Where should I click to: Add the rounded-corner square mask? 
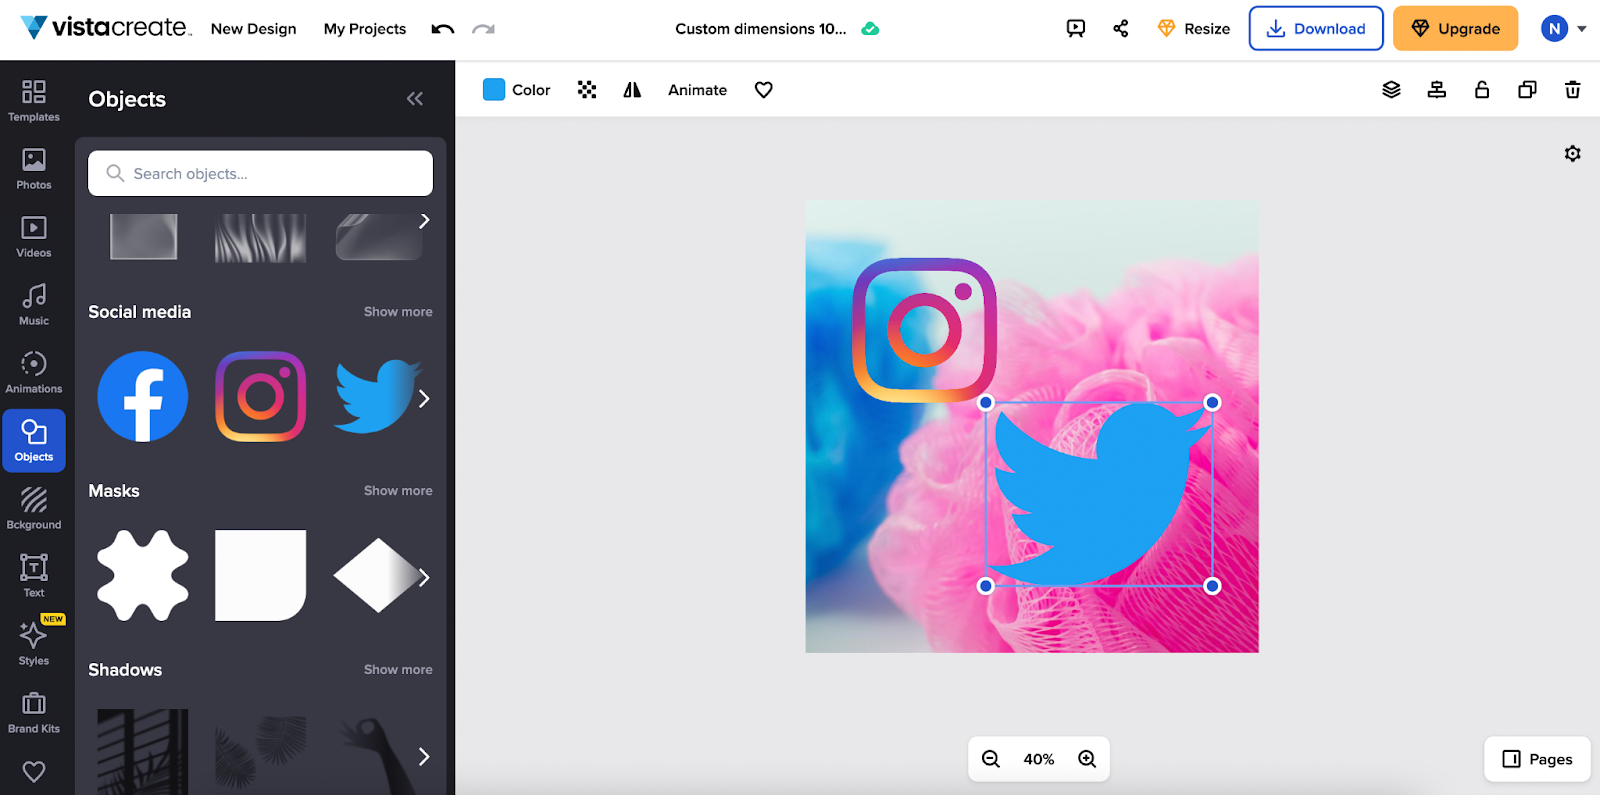(x=261, y=576)
